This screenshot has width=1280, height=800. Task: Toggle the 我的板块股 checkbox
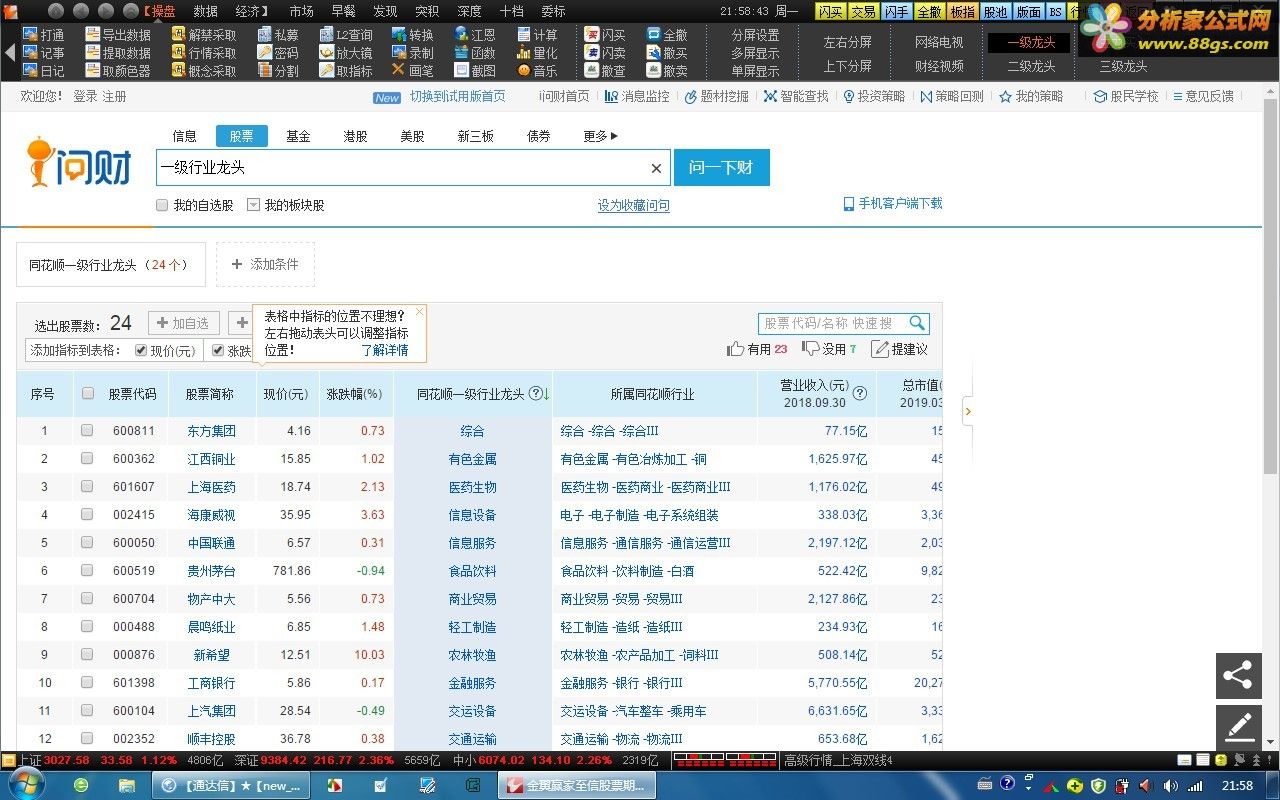tap(253, 205)
